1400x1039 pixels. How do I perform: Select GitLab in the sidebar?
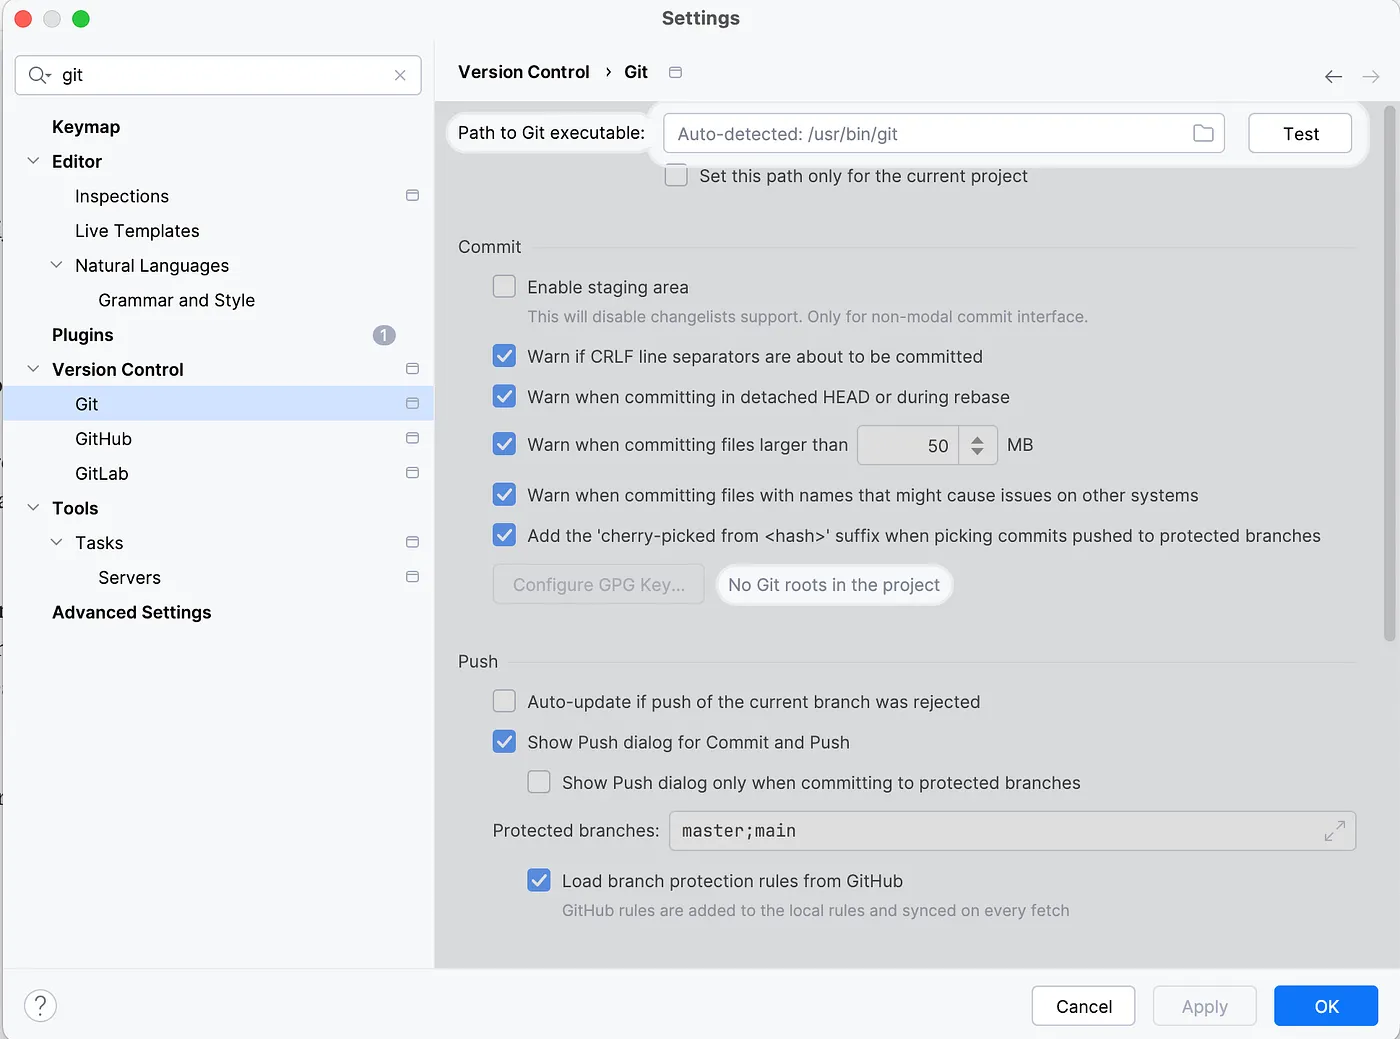[101, 473]
